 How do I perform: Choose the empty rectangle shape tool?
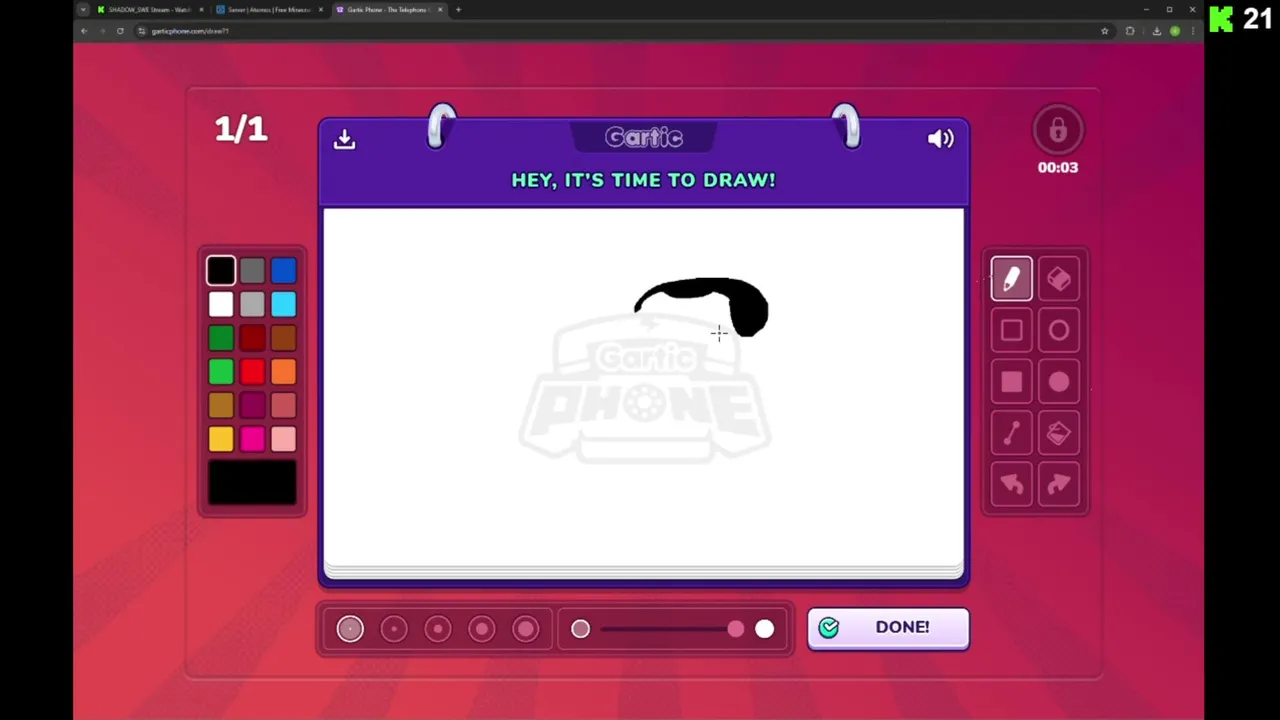point(1011,331)
